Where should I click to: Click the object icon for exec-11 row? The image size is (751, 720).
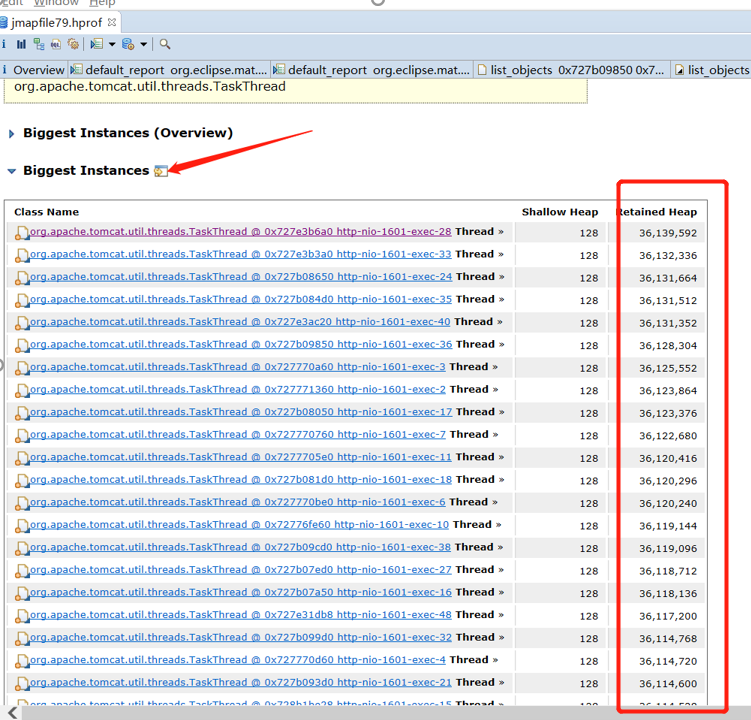tap(21, 457)
